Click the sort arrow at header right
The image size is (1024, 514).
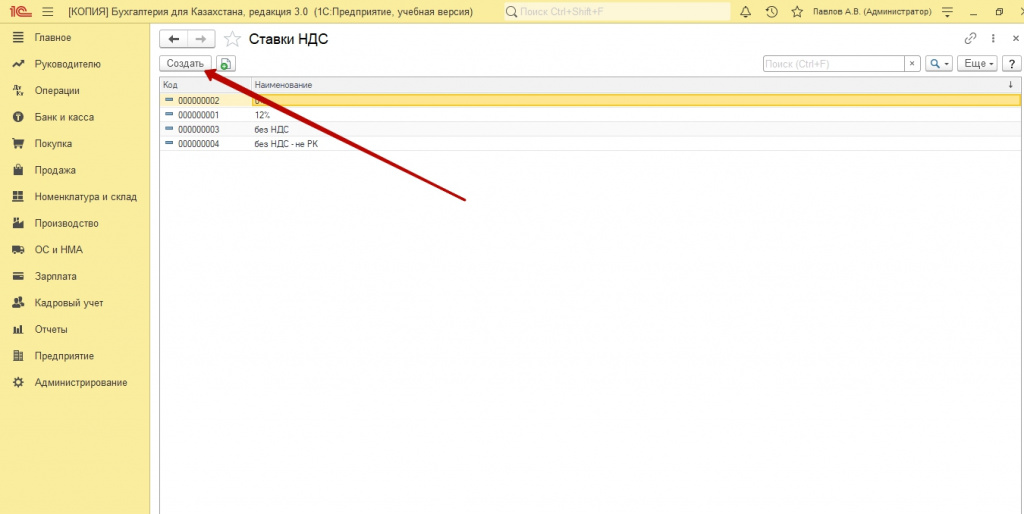[x=1010, y=86]
